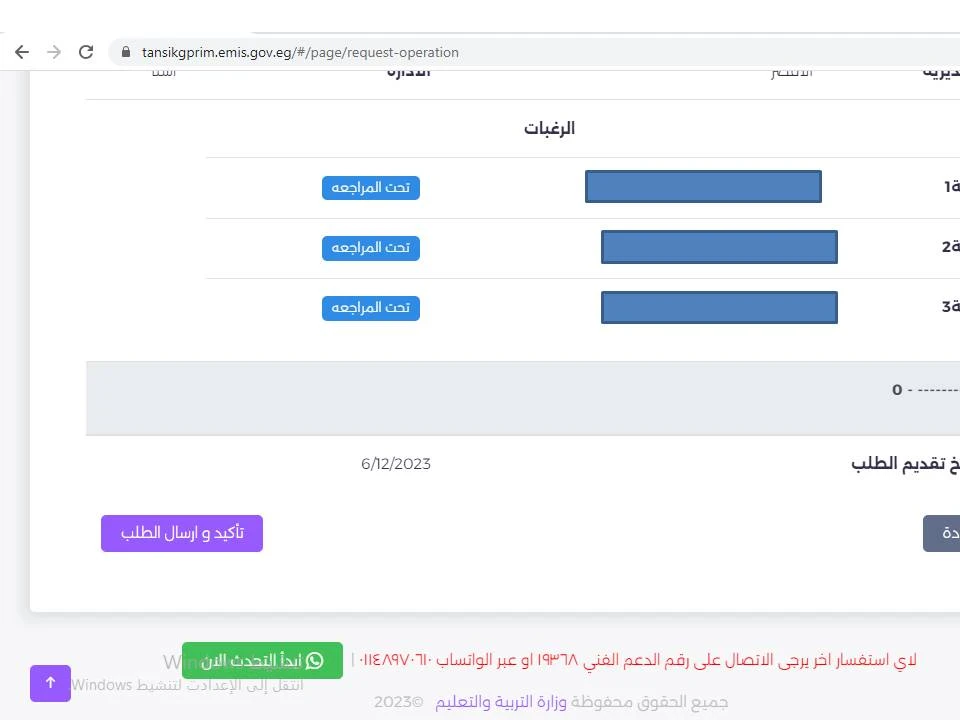Confirm and send with تأكيد و ارسال الطلب
Viewport: 960px width, 720px height.
pyautogui.click(x=182, y=533)
